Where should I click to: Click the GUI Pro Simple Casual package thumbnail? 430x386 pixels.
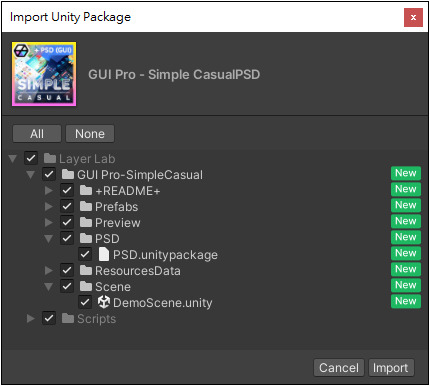pos(44,74)
